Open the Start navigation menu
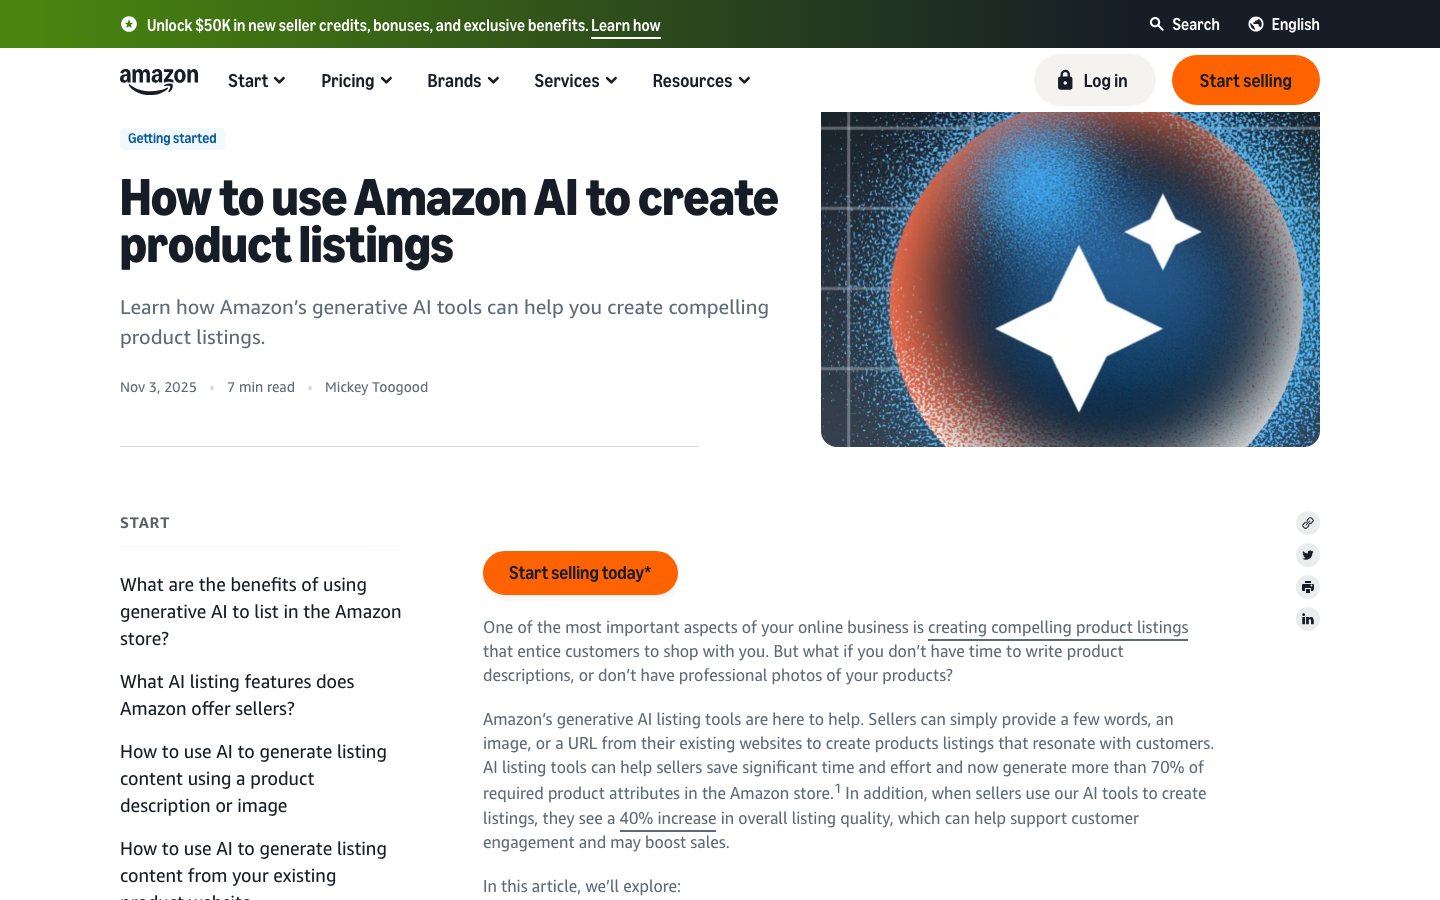The width and height of the screenshot is (1440, 900). tap(256, 81)
